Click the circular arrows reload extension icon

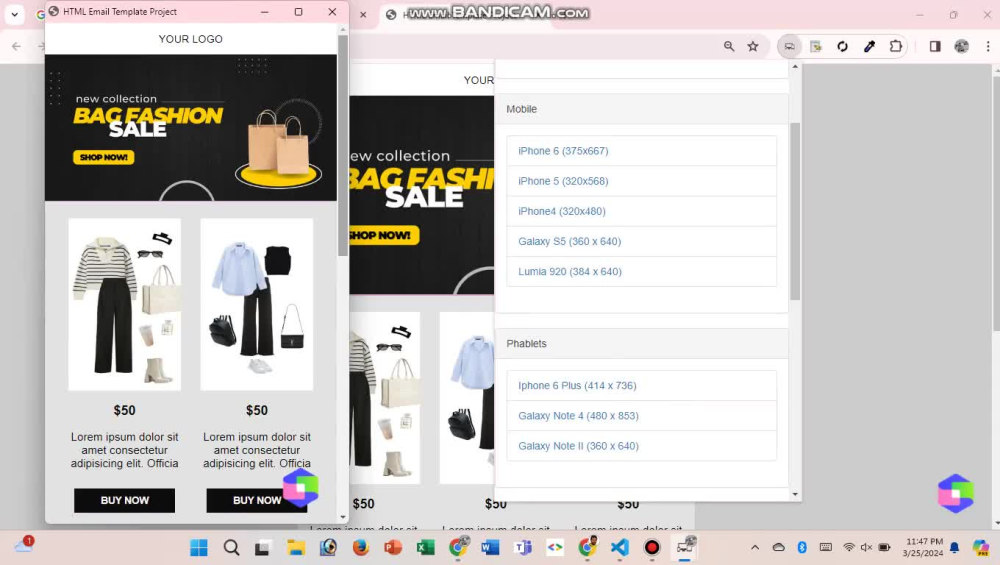(842, 46)
